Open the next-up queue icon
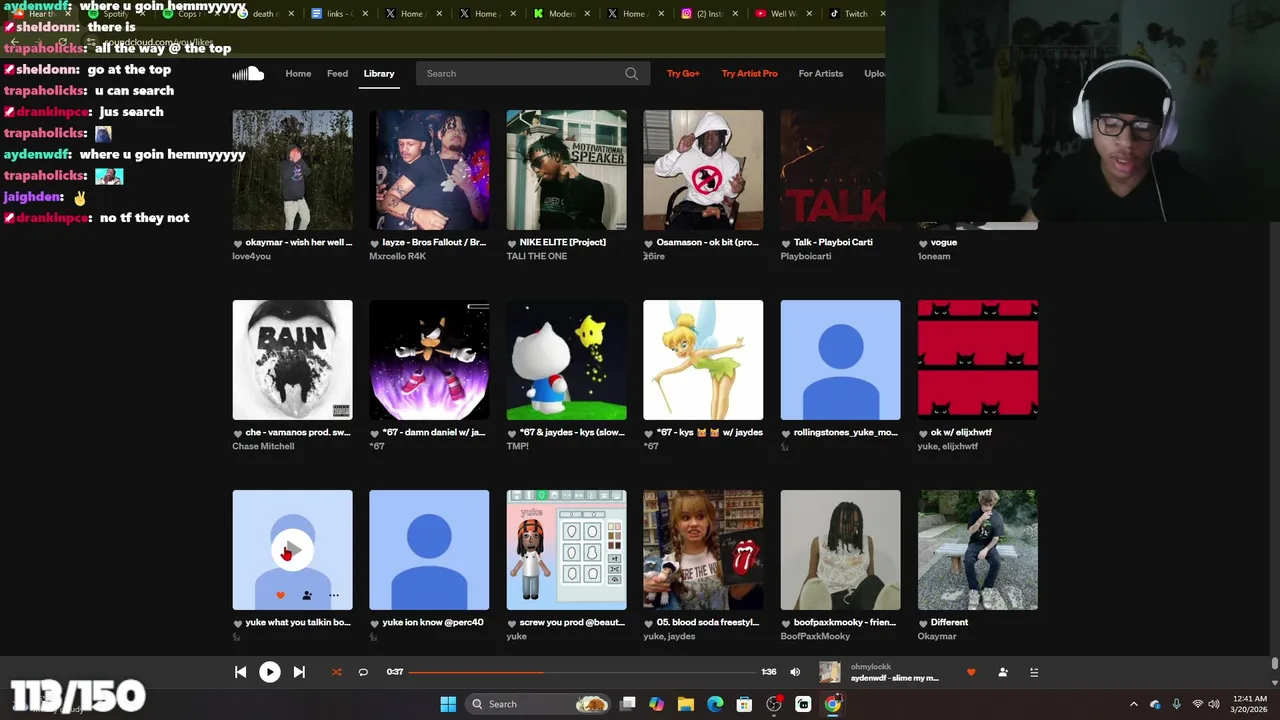The height and width of the screenshot is (720, 1280). tap(1034, 672)
